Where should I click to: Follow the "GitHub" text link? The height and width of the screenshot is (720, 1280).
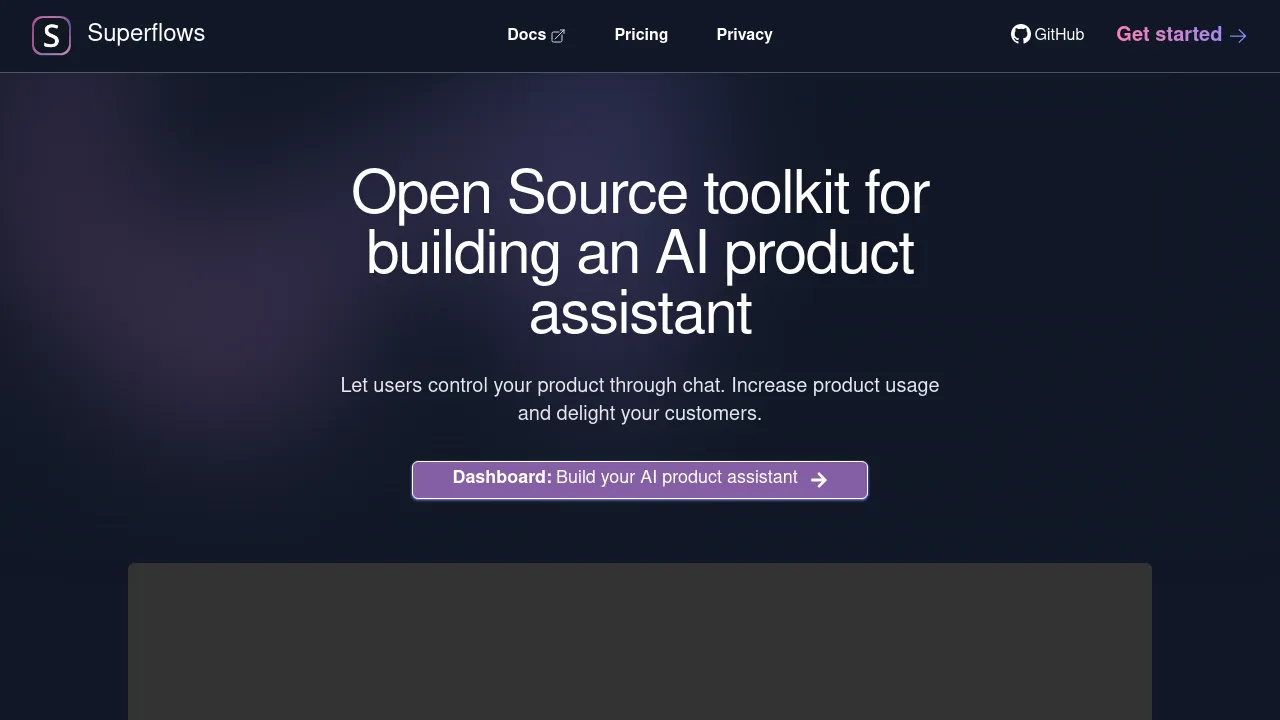1059,34
